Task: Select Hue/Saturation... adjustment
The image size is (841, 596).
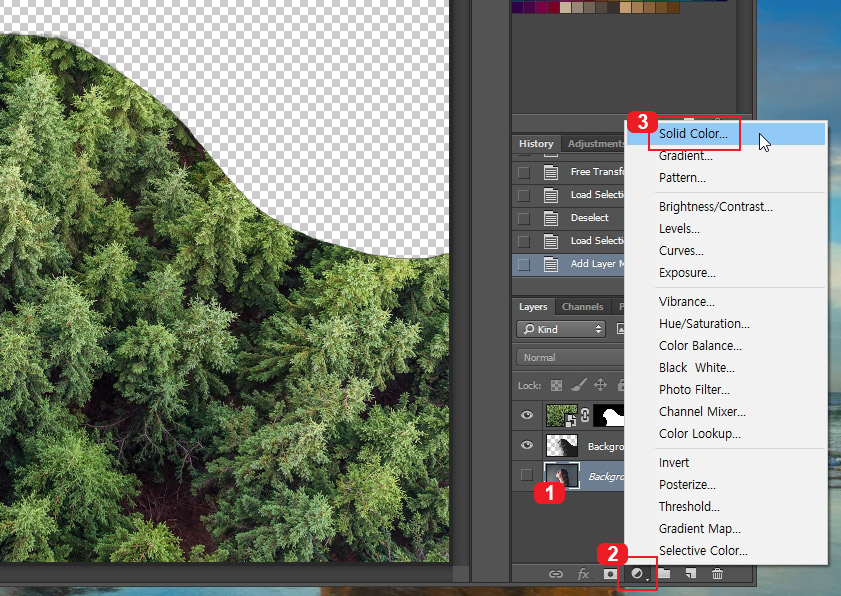Action: pos(726,323)
